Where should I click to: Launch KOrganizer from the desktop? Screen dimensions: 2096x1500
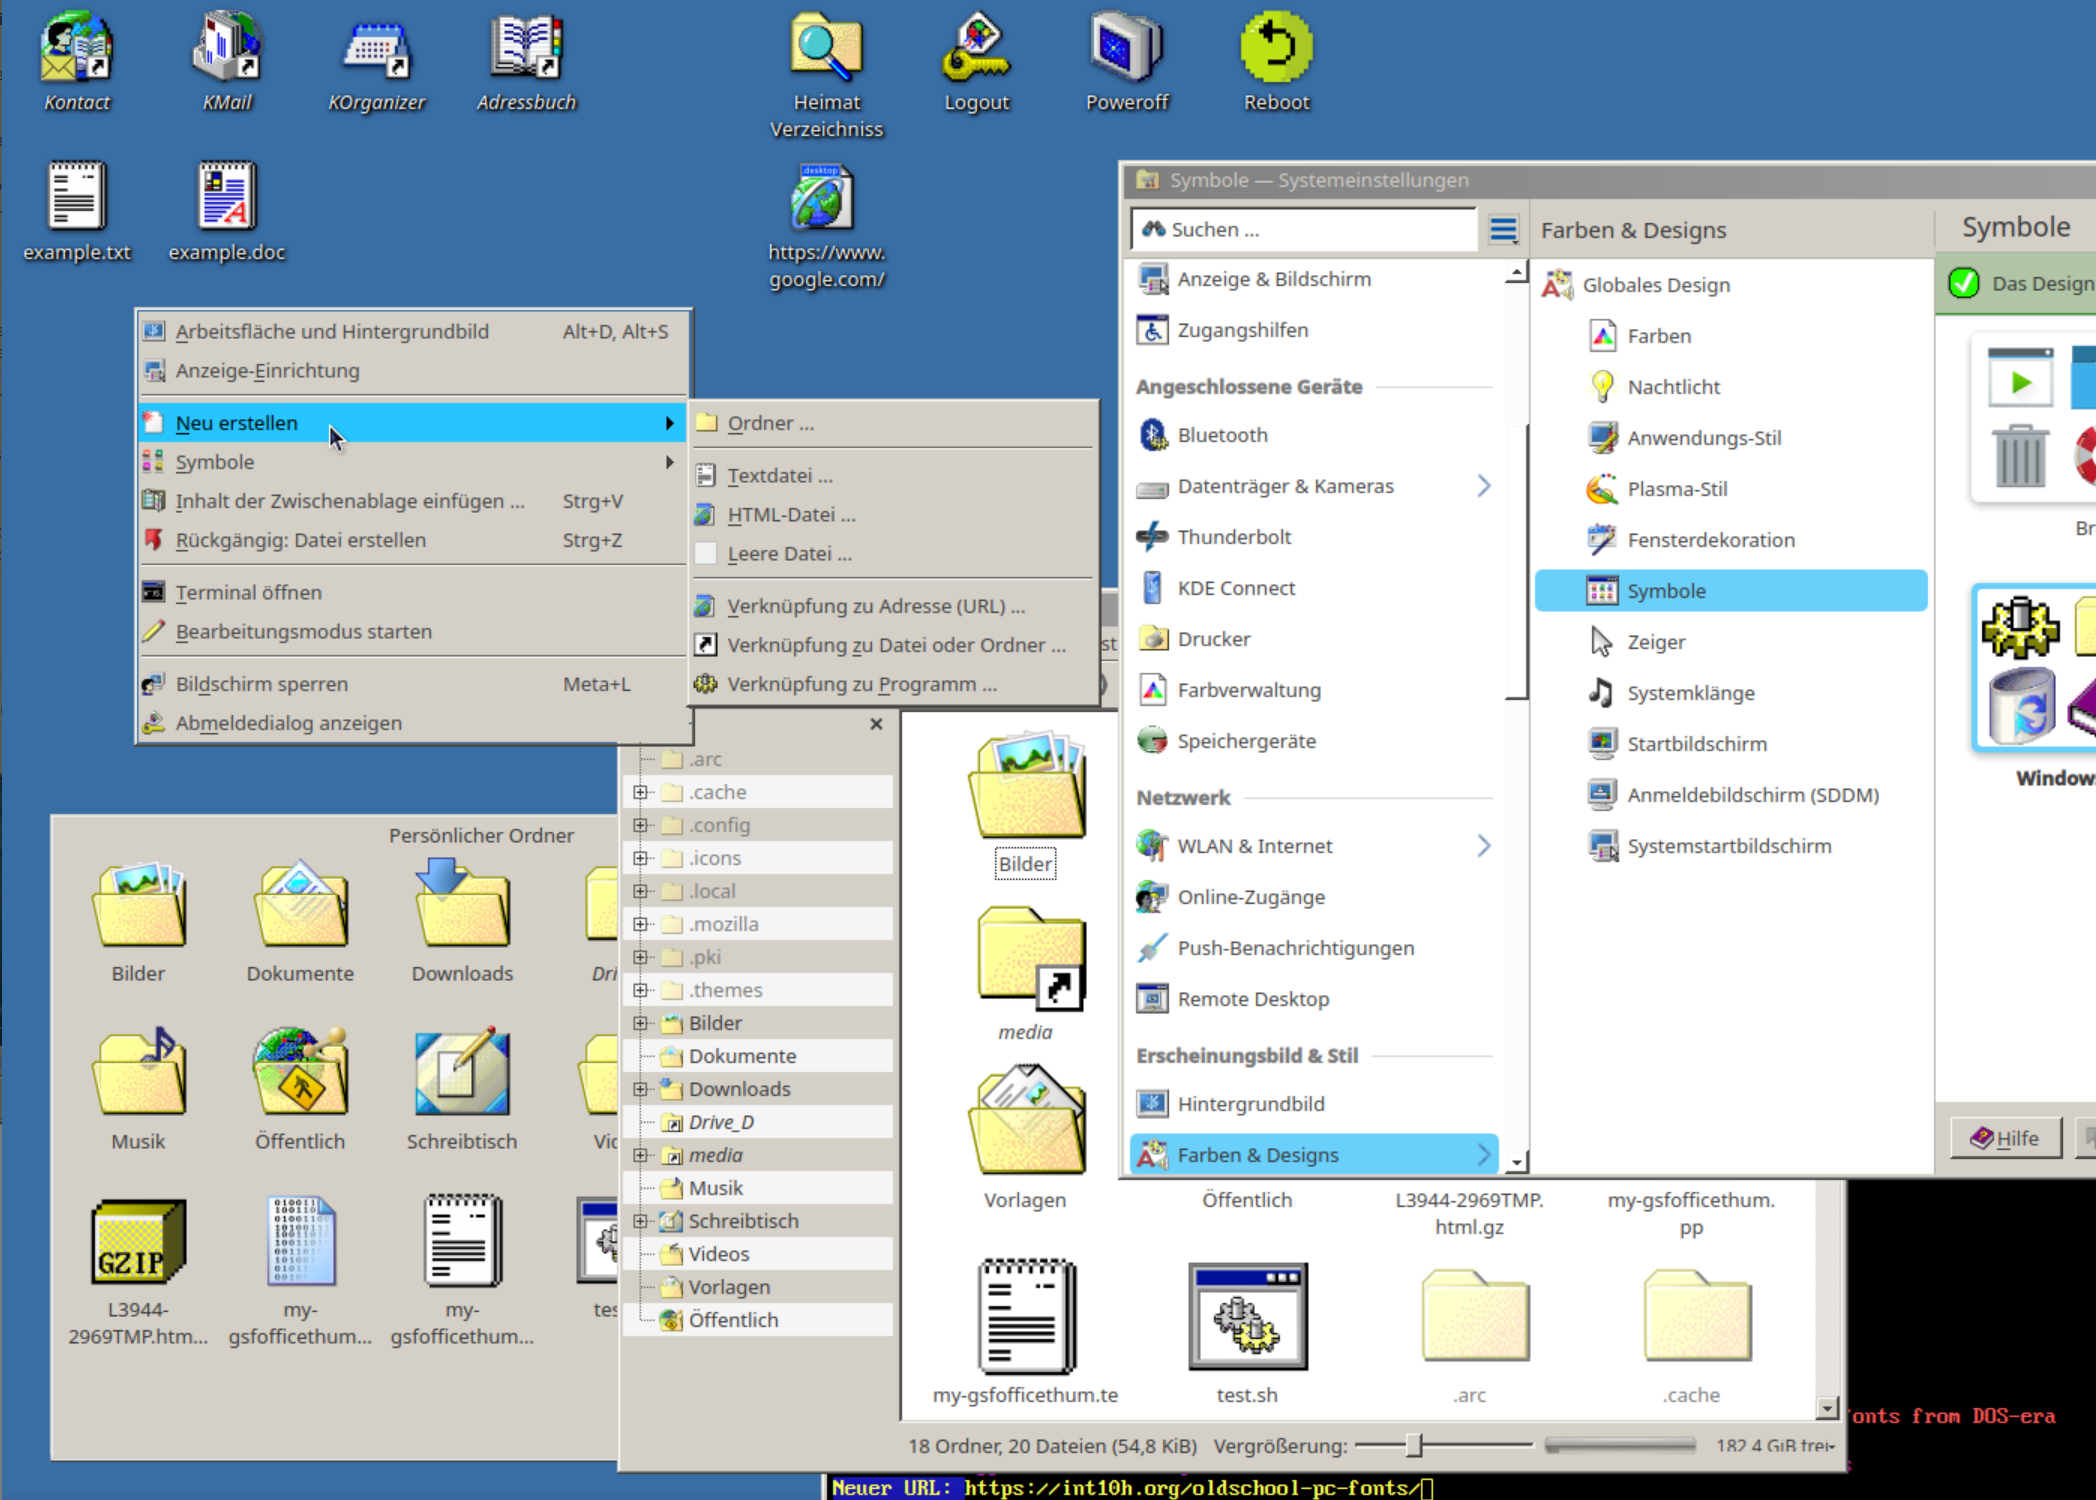coord(376,62)
